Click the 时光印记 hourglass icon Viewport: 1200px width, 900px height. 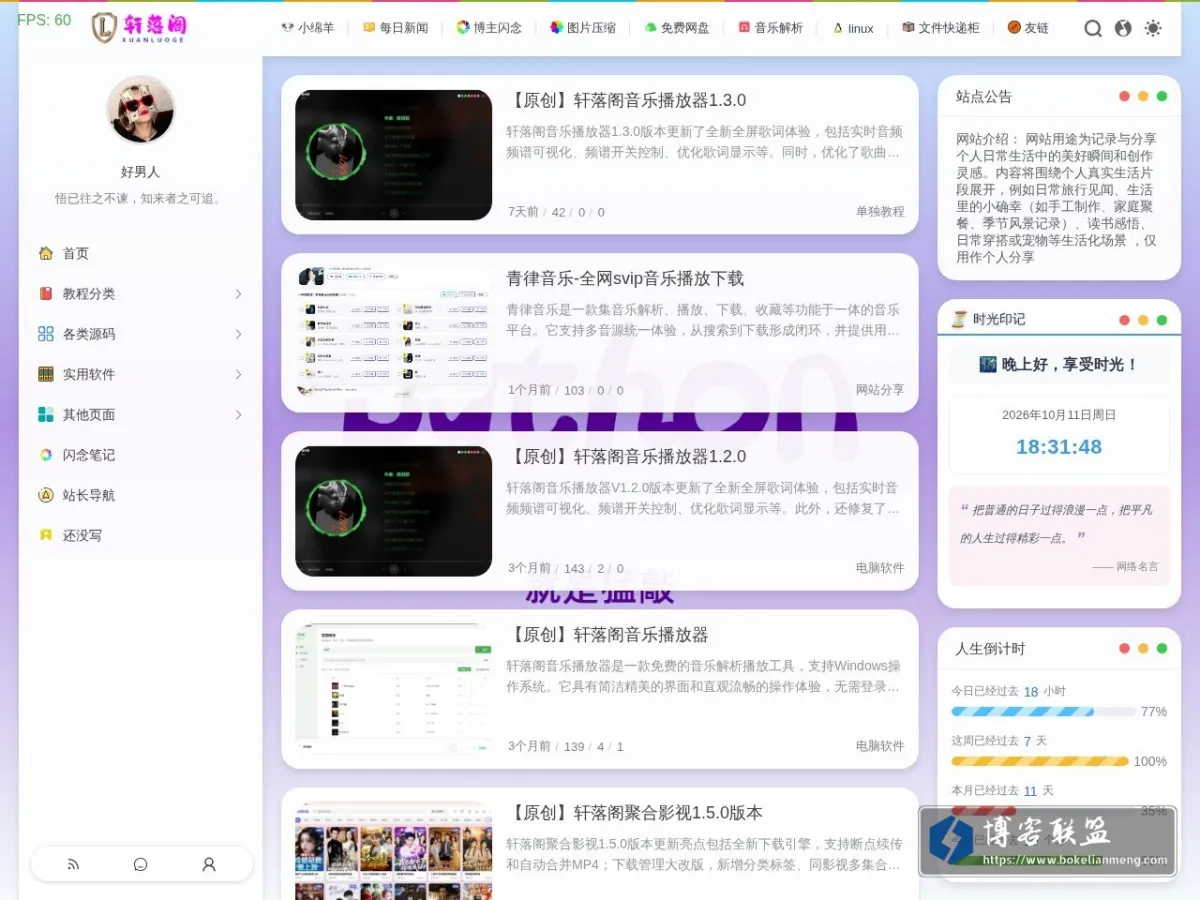point(959,319)
